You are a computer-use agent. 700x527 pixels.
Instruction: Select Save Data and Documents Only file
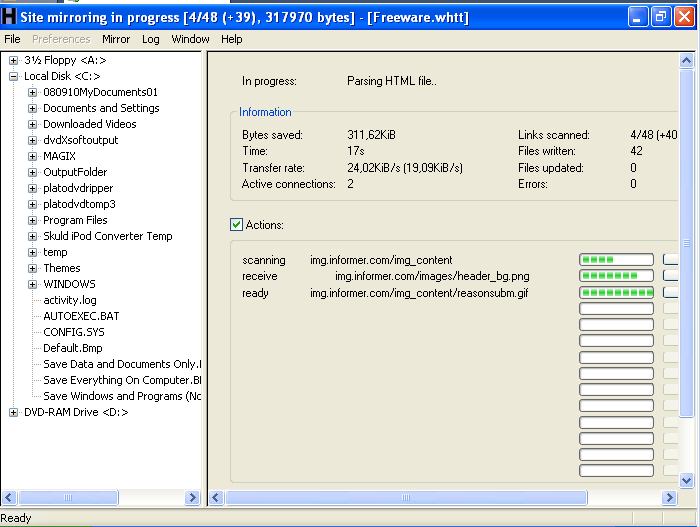(122, 364)
